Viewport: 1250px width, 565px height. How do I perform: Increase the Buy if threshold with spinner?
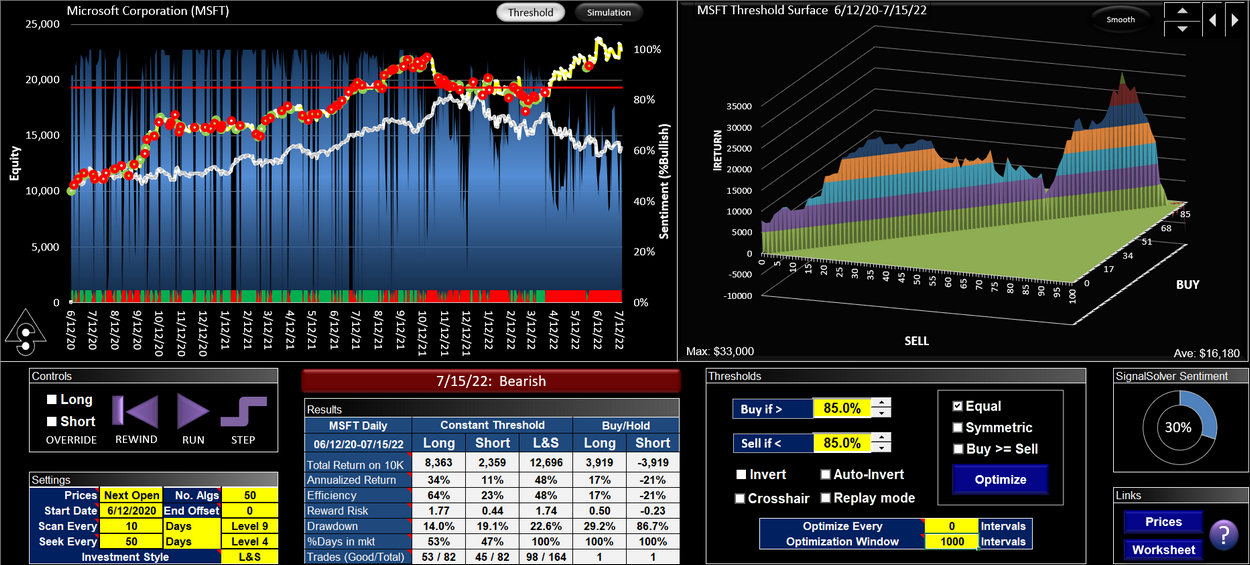(x=880, y=403)
